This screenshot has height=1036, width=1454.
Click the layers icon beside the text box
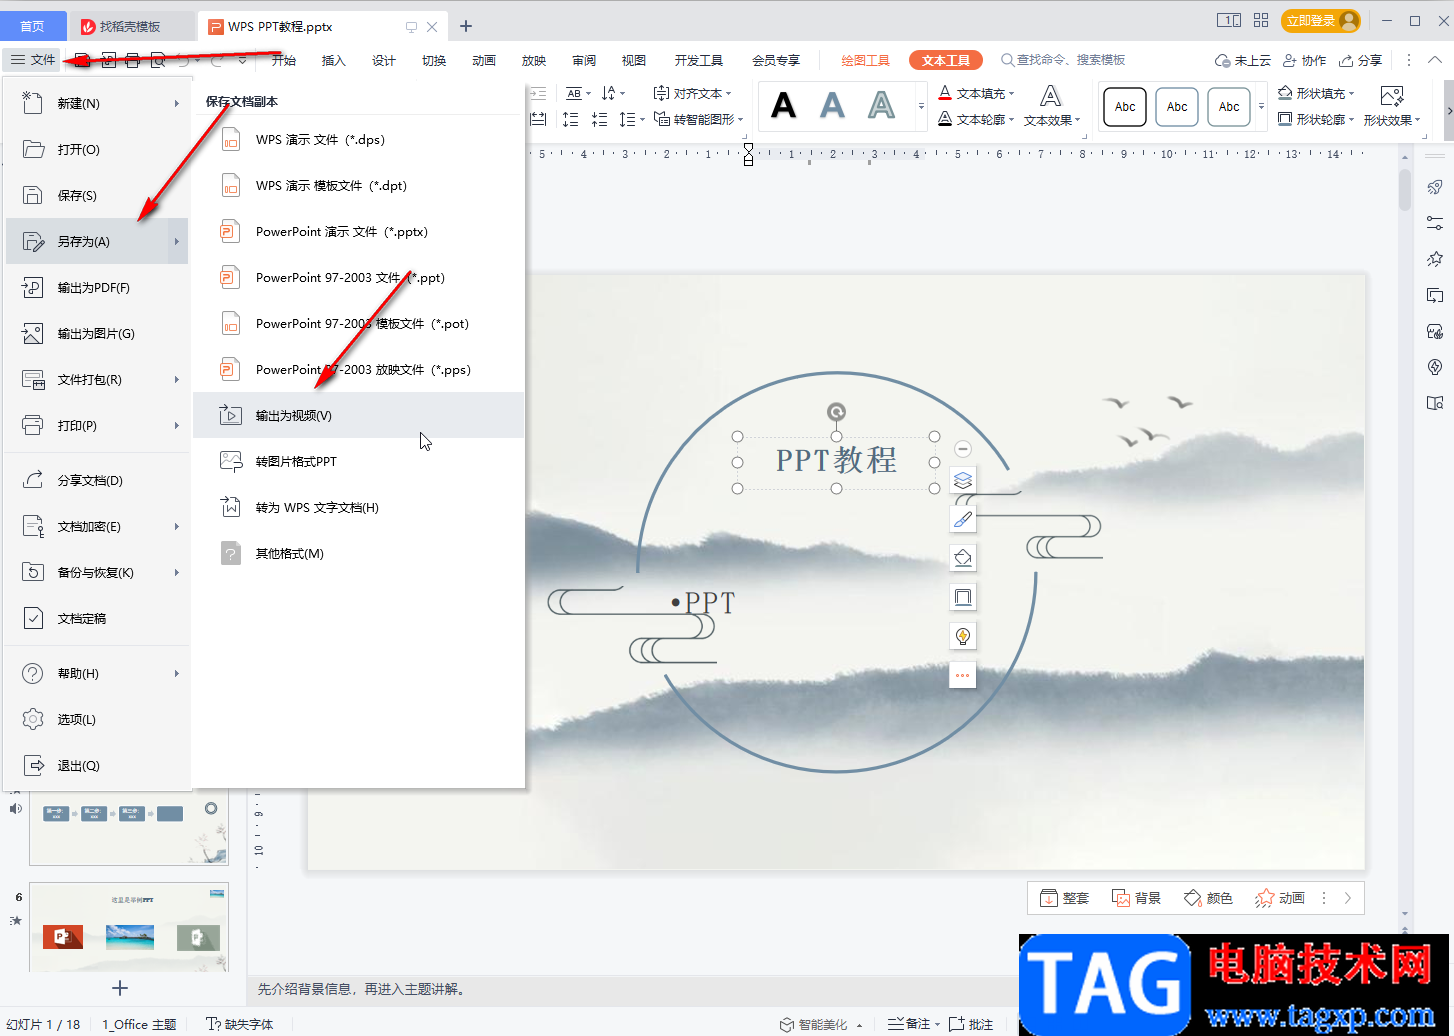tap(963, 481)
